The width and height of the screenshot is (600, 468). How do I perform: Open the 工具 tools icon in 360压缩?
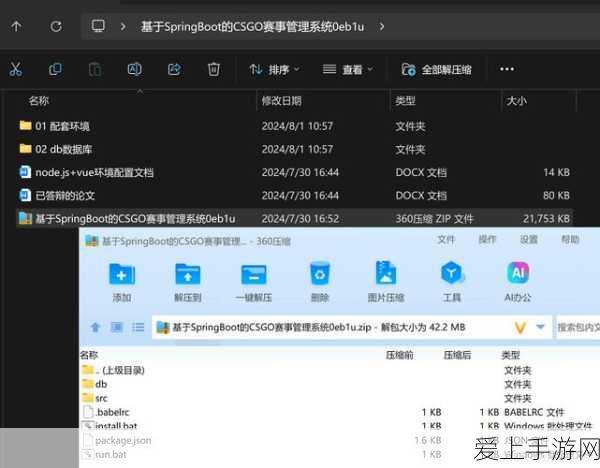tap(452, 282)
